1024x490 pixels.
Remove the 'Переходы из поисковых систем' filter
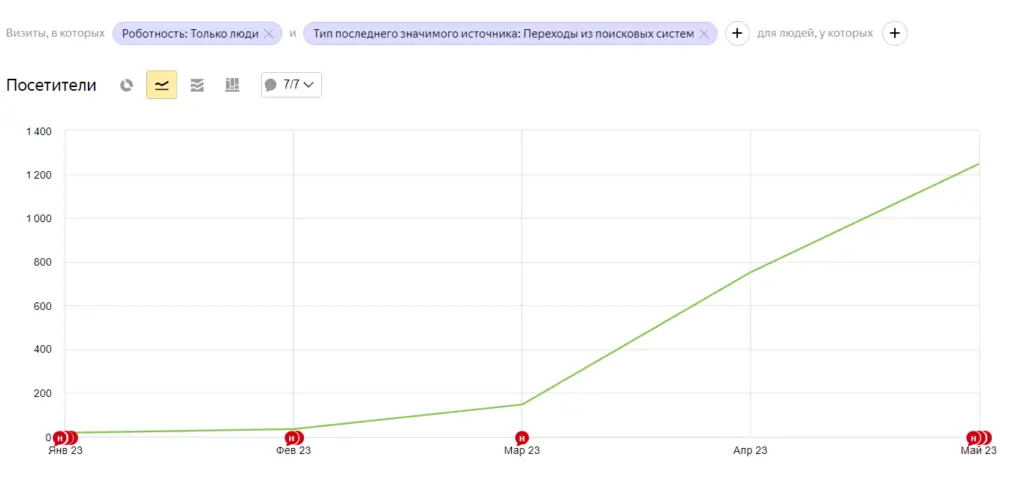click(704, 34)
